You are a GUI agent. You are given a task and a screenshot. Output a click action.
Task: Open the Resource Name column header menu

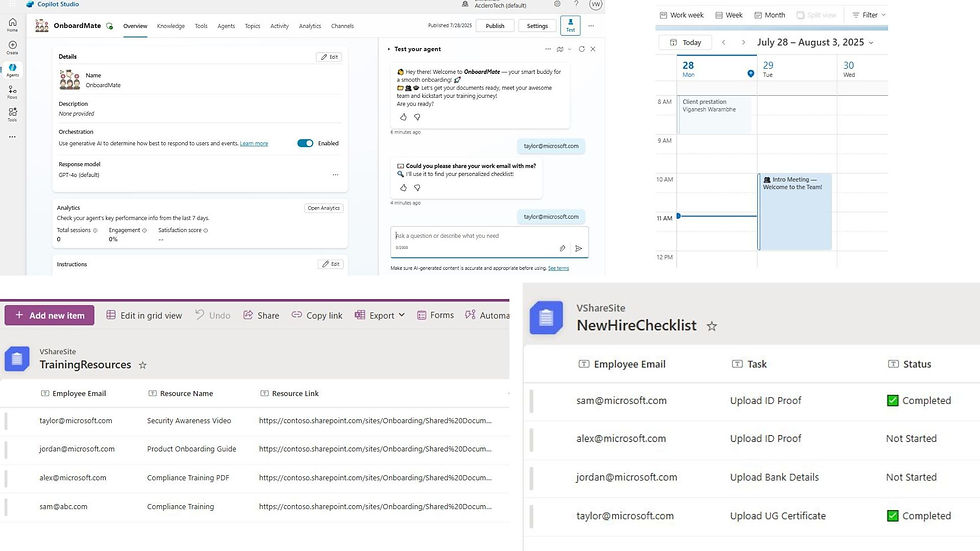(x=181, y=394)
